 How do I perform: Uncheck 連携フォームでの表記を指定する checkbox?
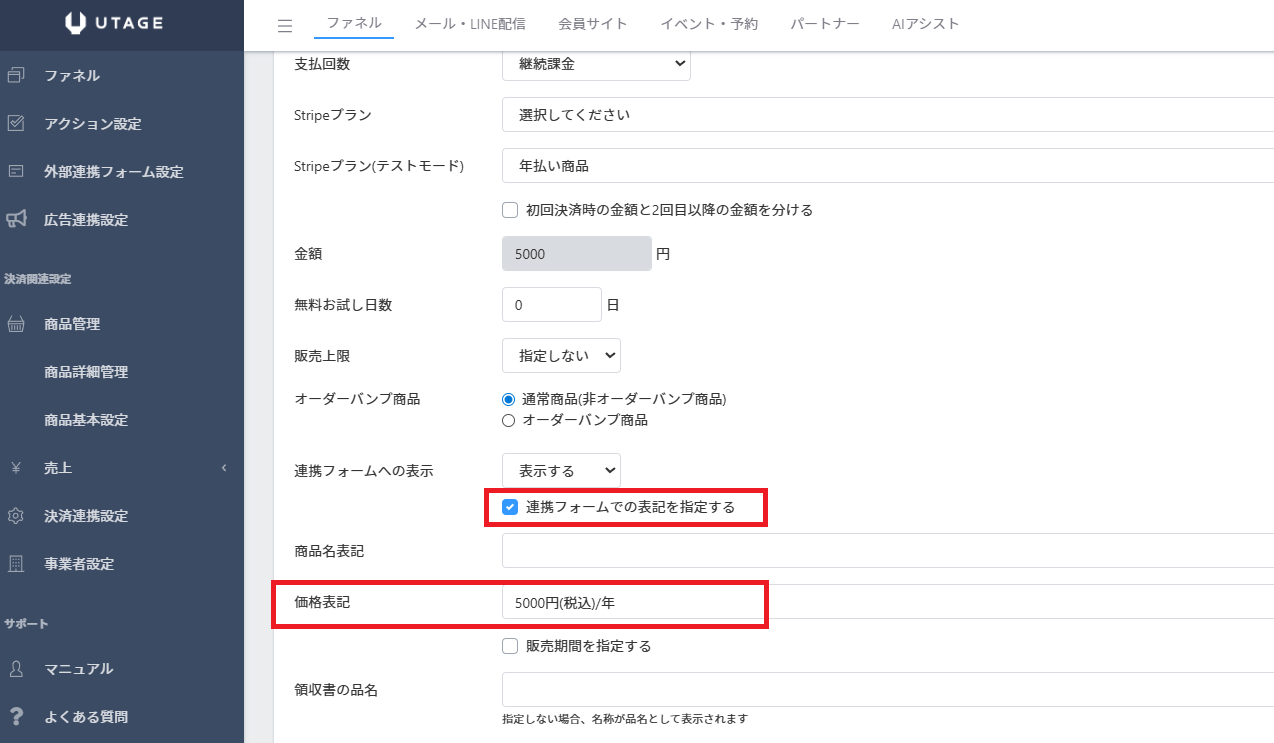pyautogui.click(x=510, y=507)
